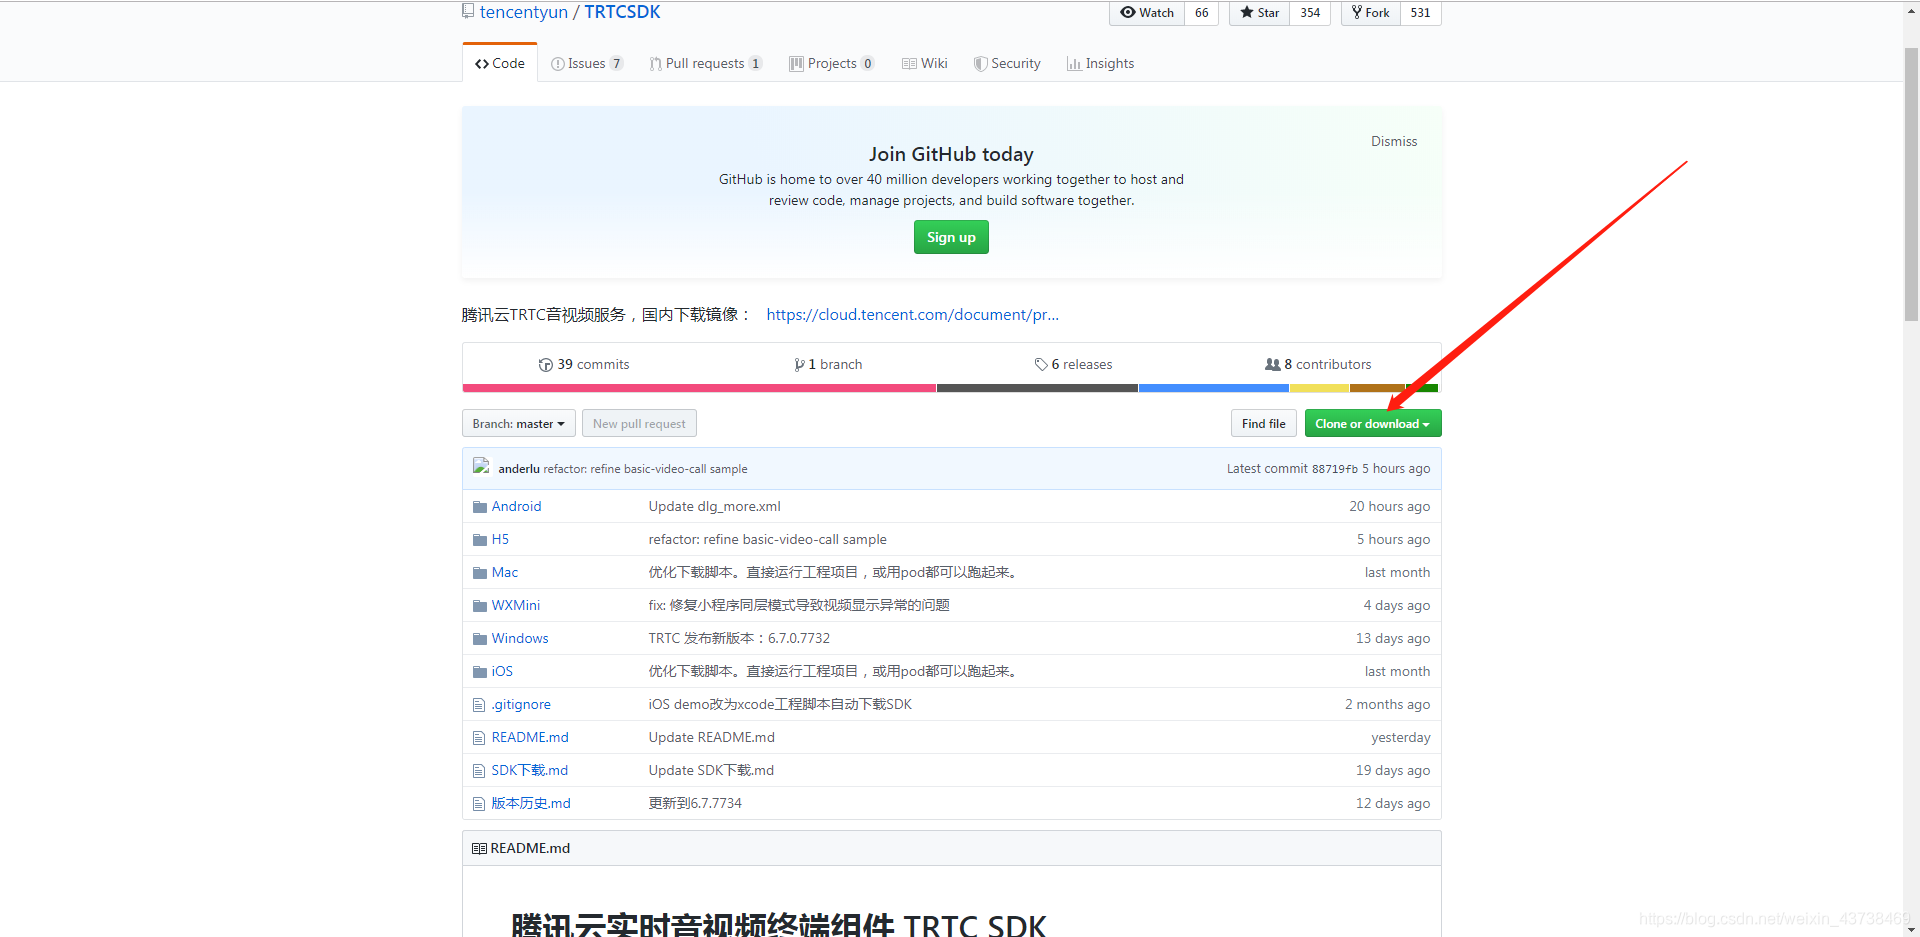This screenshot has width=1920, height=937.
Task: Open the WXMini folder
Action: click(x=516, y=606)
